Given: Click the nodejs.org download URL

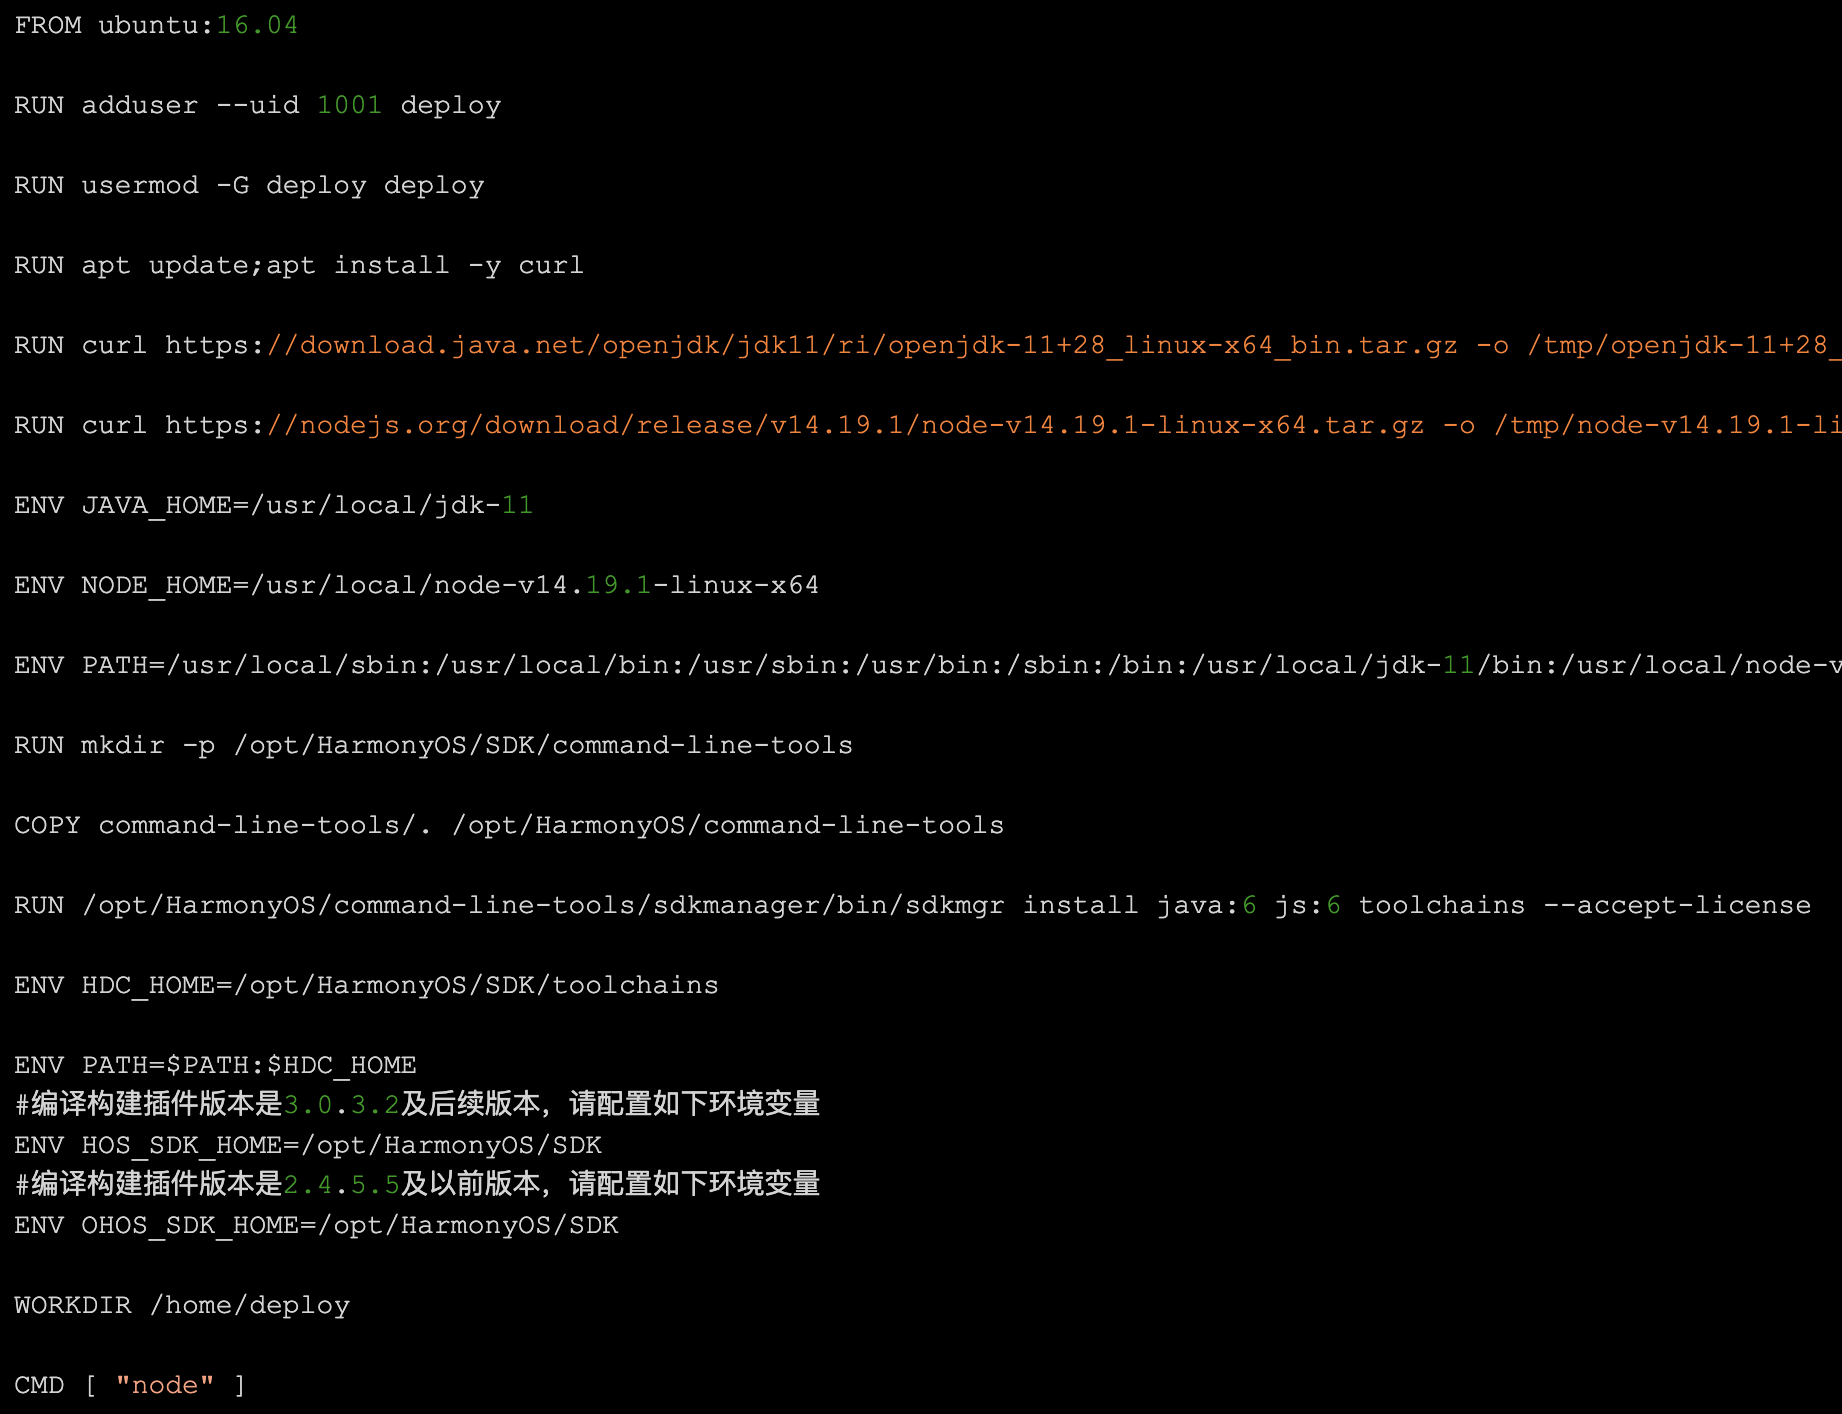Looking at the screenshot, I should (795, 425).
